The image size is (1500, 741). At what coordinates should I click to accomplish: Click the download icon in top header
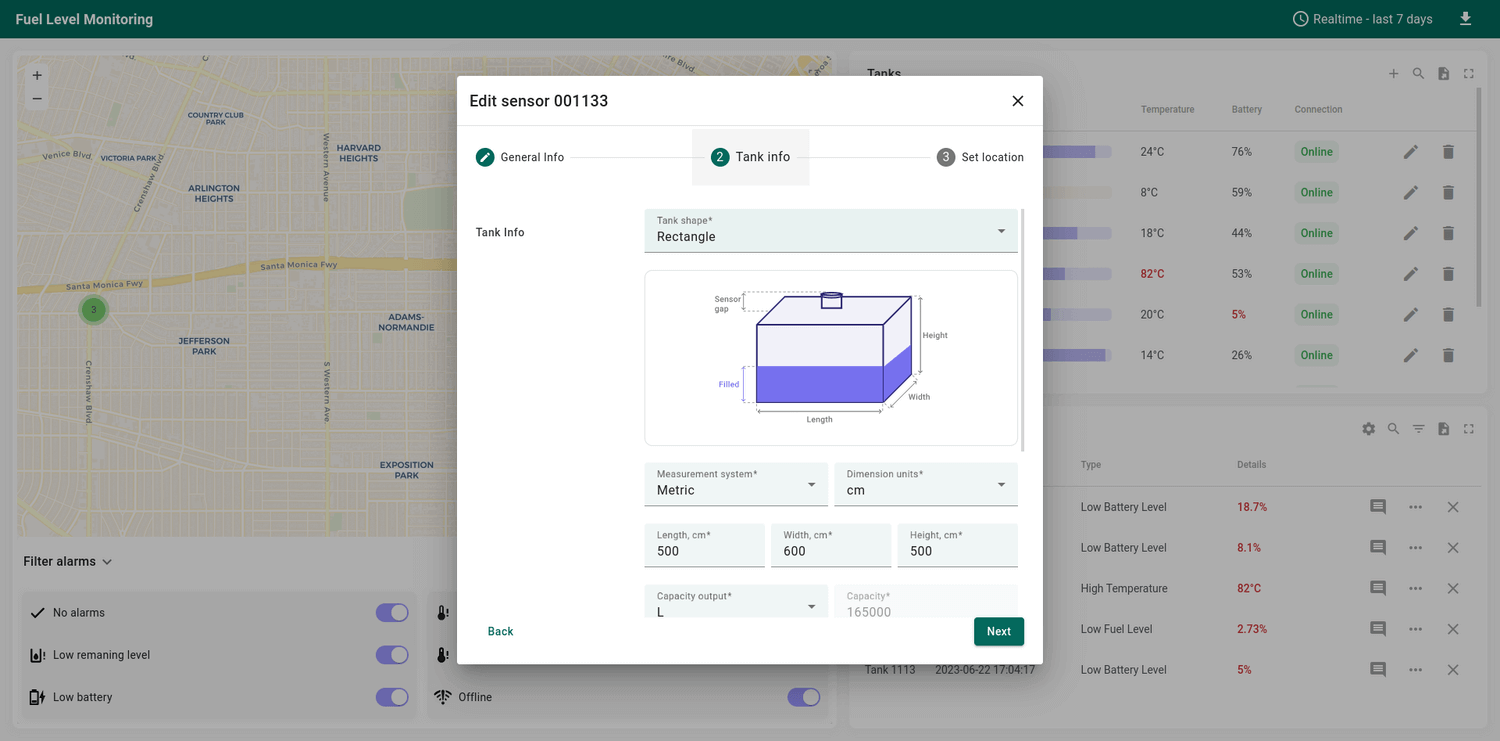1465,19
